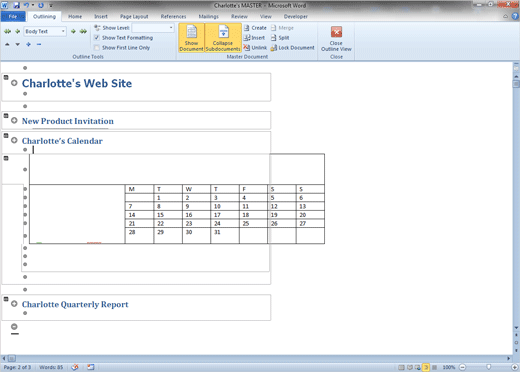Image resolution: width=520 pixels, height=372 pixels.
Task: Click Merge subdocuments button
Action: [x=282, y=28]
